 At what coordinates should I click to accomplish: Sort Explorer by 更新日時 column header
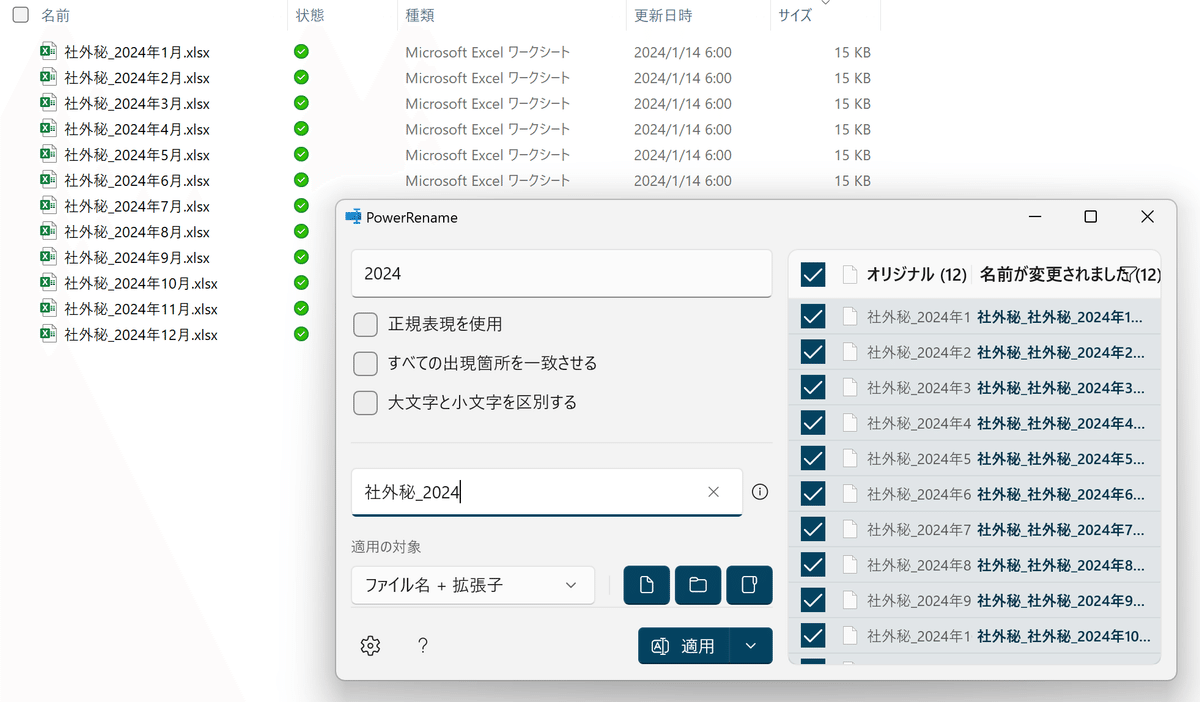[663, 16]
